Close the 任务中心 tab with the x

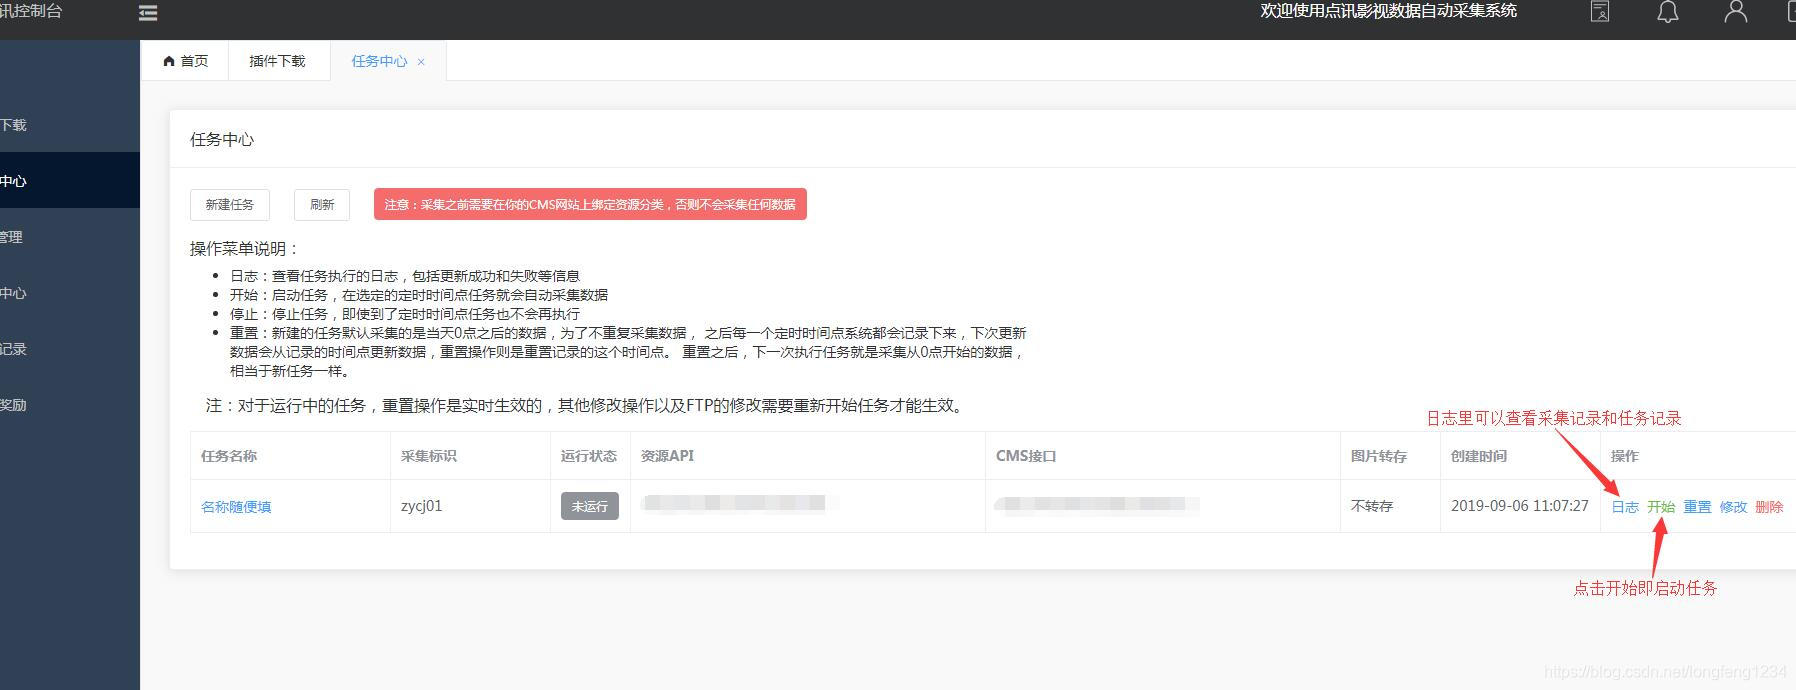(x=421, y=62)
